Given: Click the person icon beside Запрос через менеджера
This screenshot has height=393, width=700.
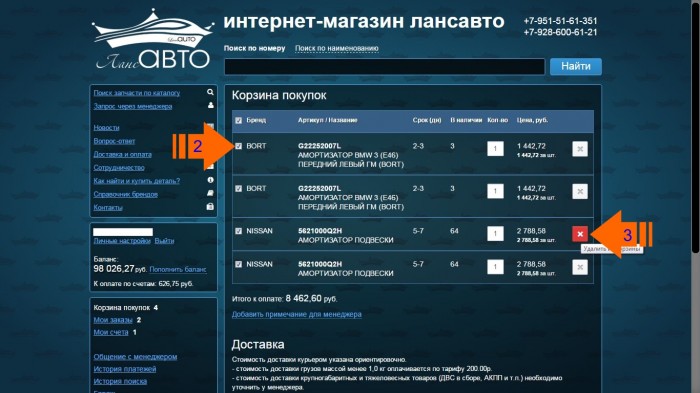Looking at the screenshot, I should point(210,105).
